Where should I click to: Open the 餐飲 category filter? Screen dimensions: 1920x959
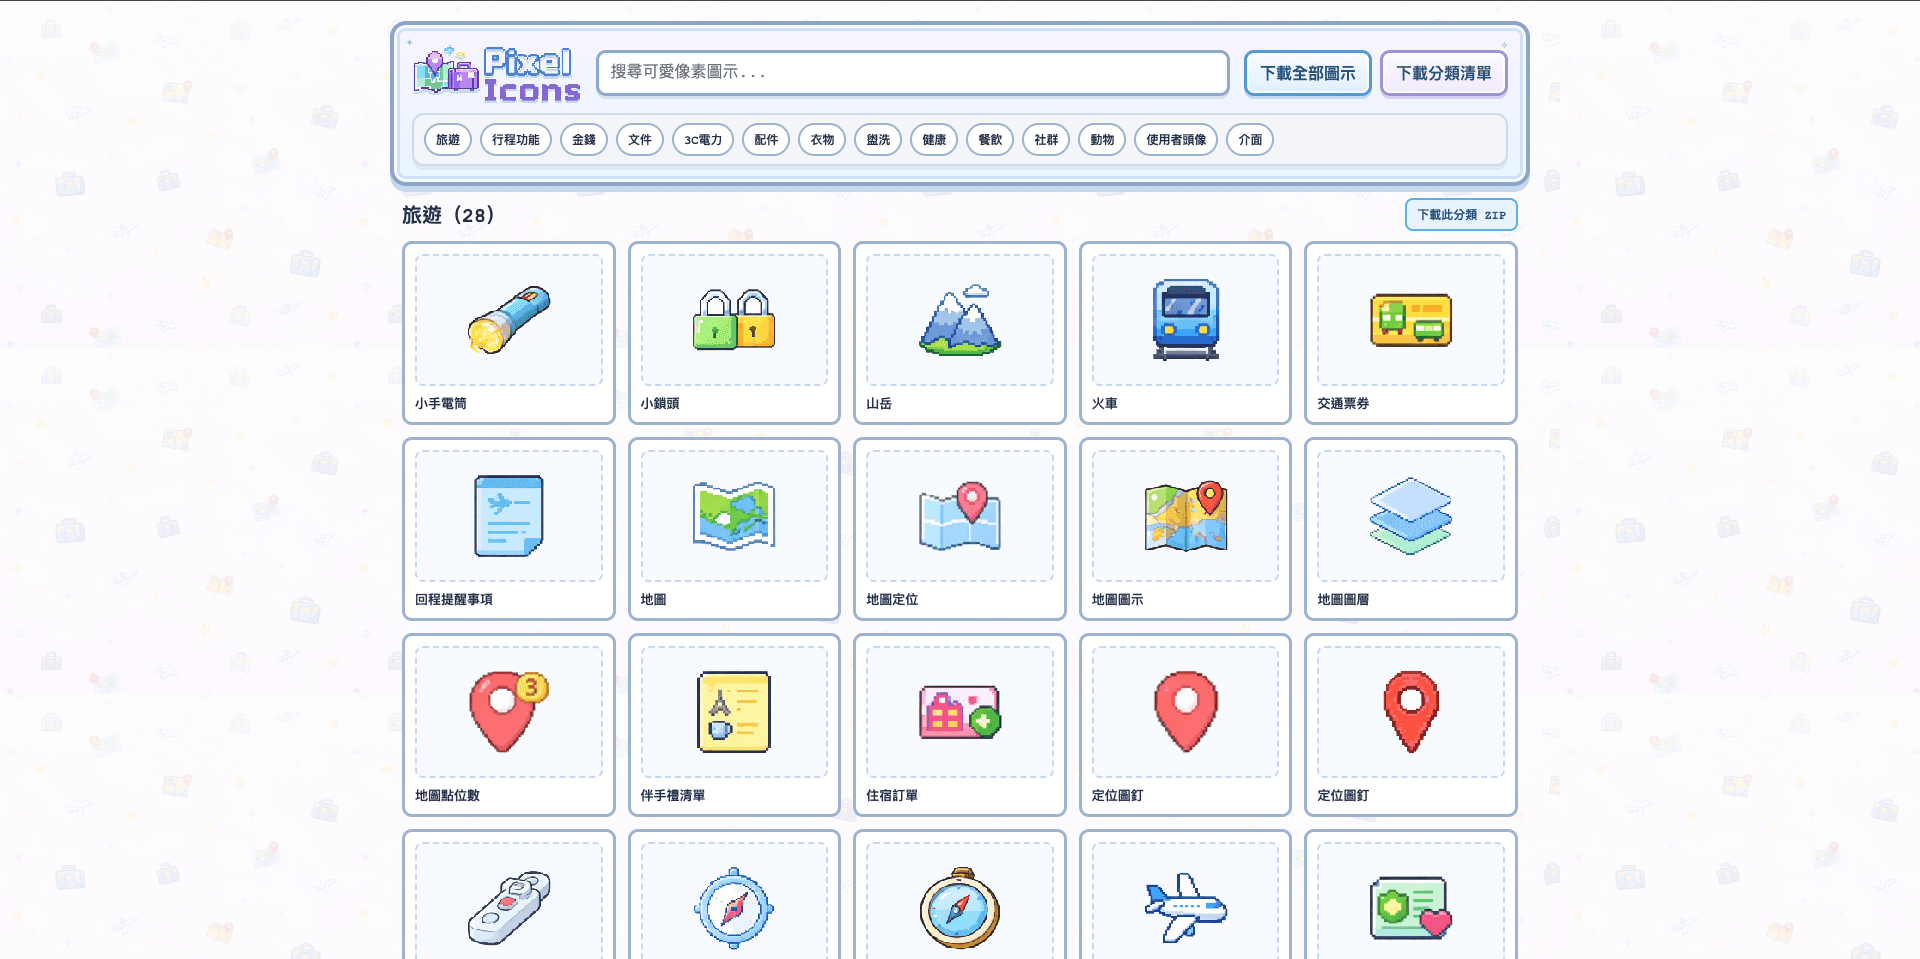[990, 139]
